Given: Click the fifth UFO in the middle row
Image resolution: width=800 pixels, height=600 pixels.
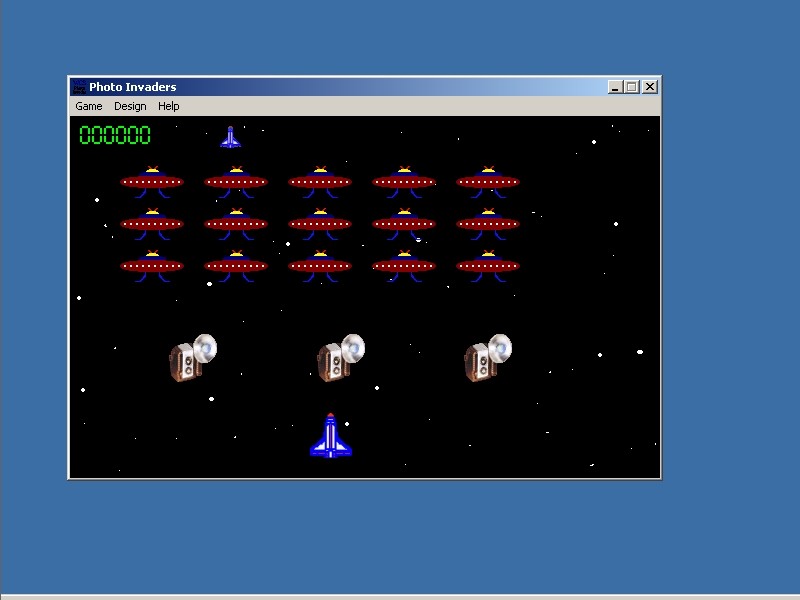Looking at the screenshot, I should [488, 223].
